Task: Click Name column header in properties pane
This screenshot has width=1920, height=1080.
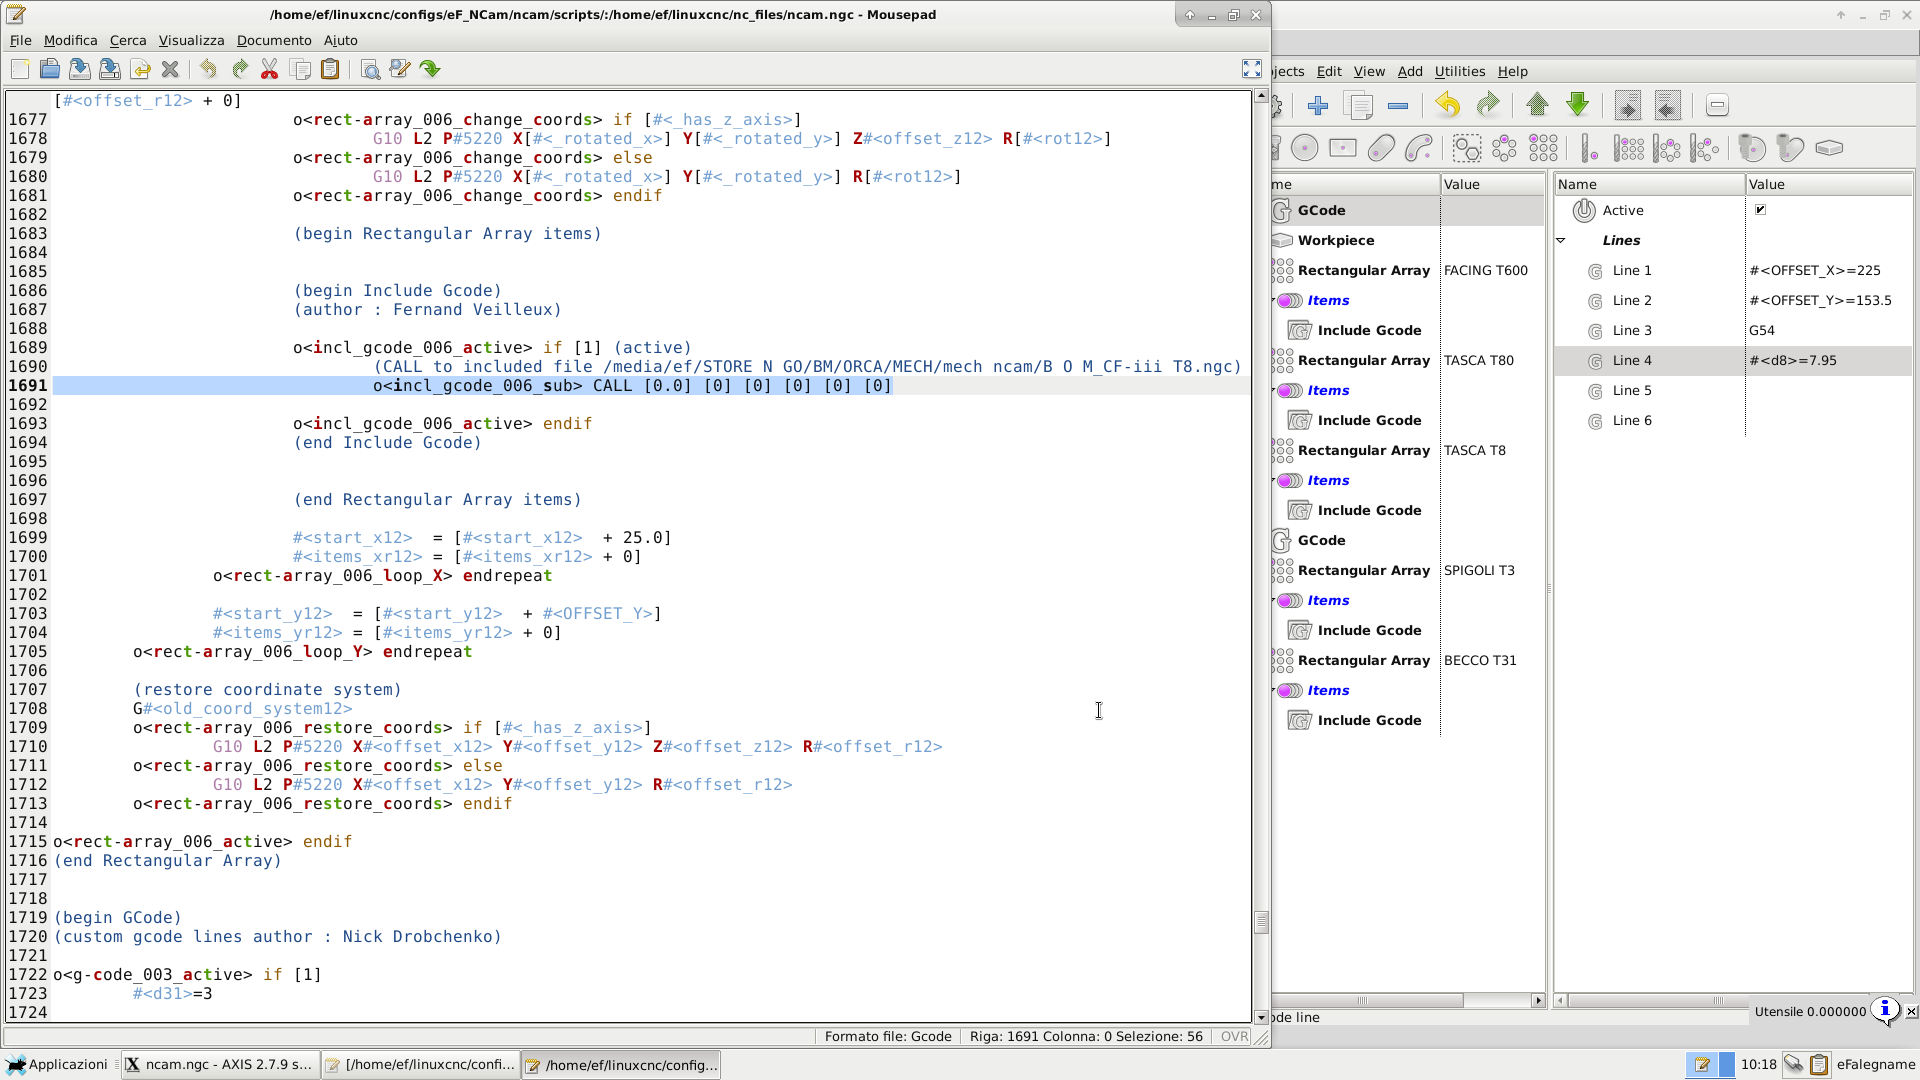Action: [1649, 184]
